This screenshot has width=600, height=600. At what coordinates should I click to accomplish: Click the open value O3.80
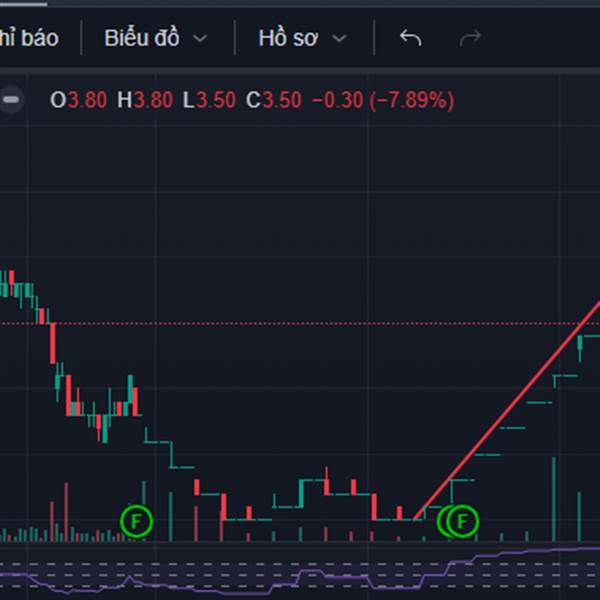[78, 100]
